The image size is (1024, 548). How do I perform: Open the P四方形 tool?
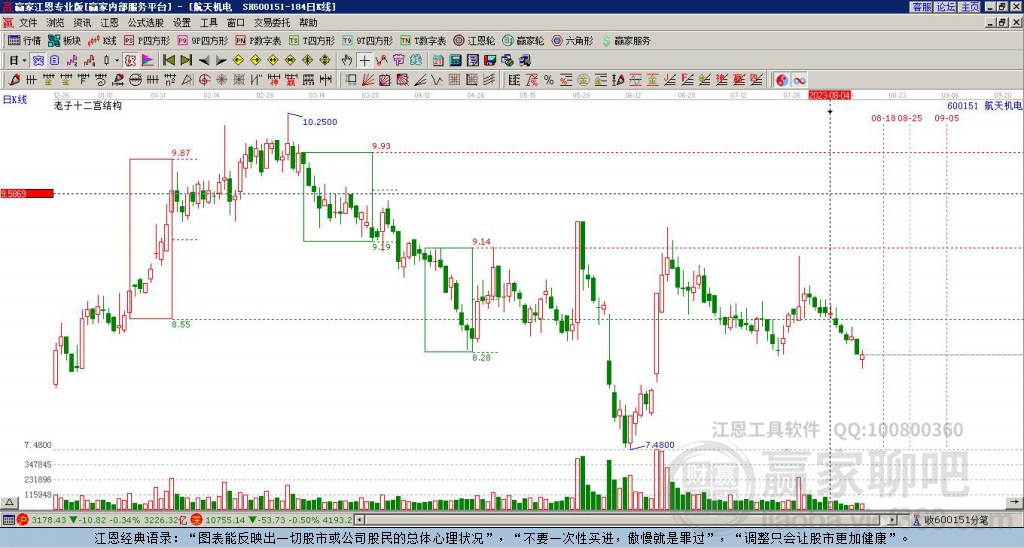click(x=147, y=40)
